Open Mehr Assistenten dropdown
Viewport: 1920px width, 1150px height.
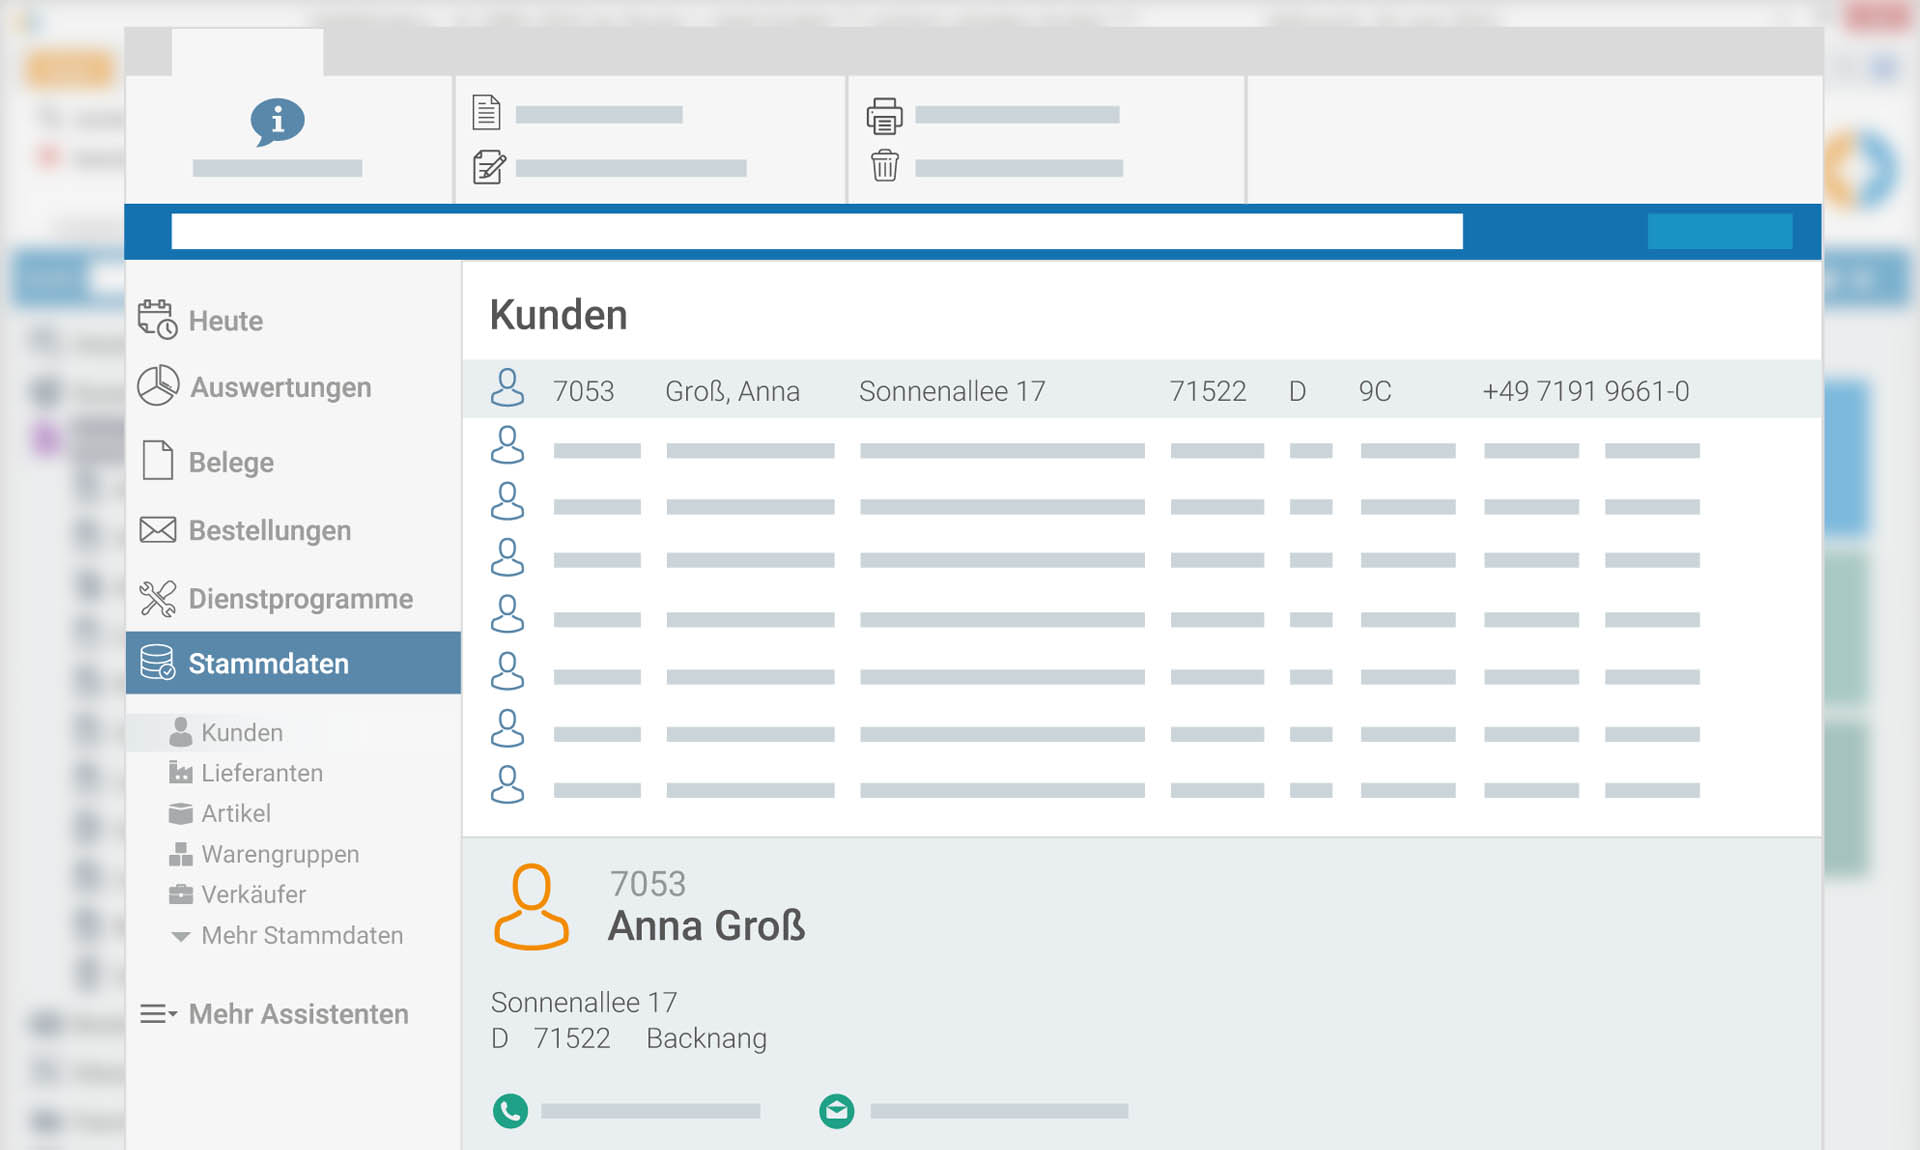tap(297, 1014)
